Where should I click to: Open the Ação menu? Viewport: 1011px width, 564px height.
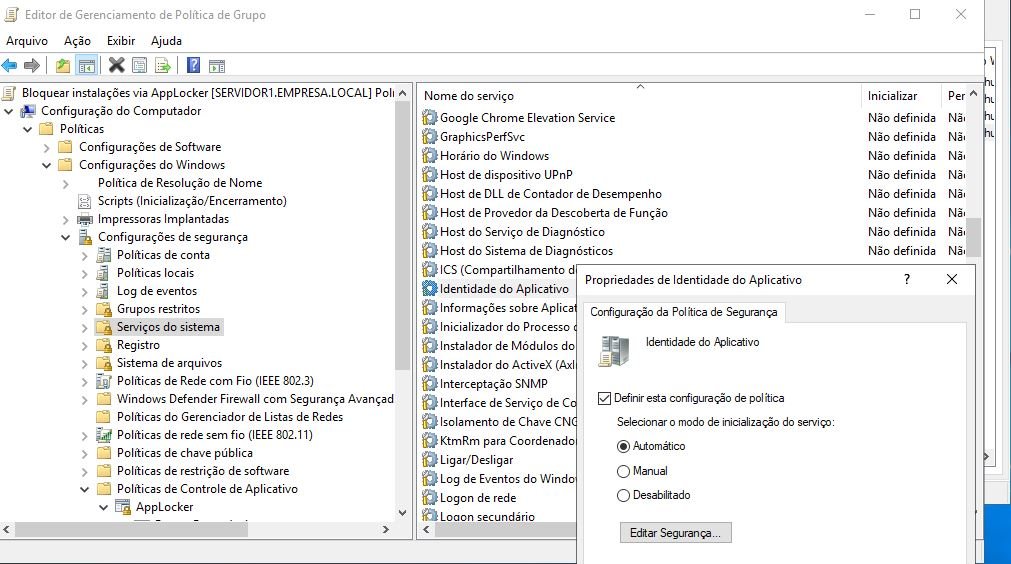(x=77, y=41)
